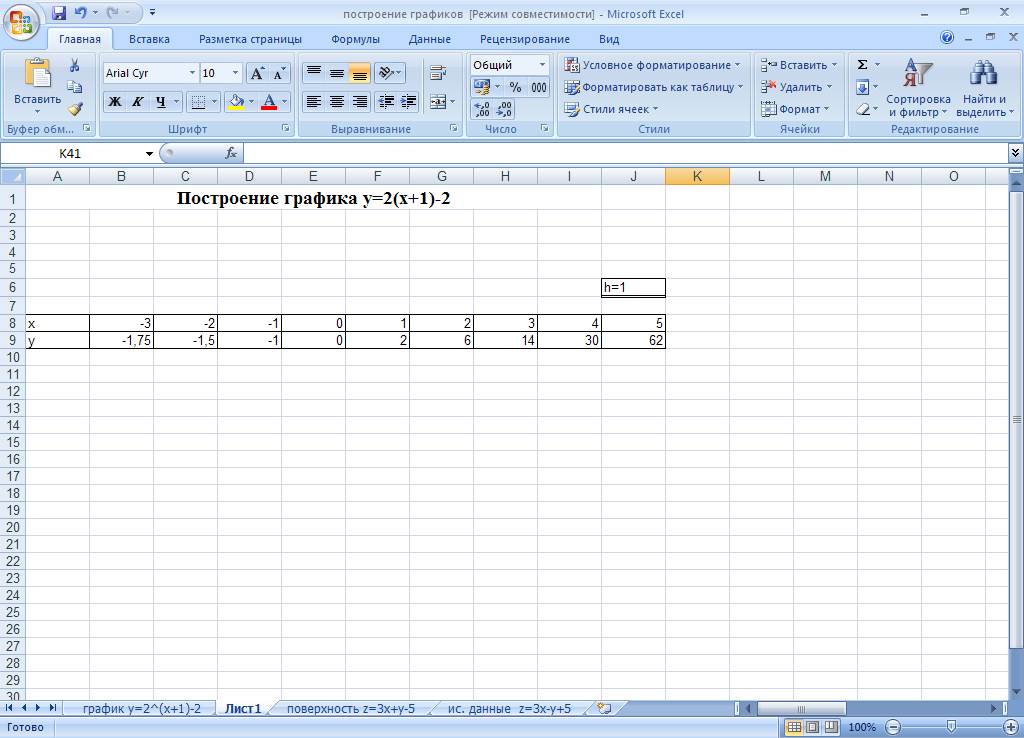
Task: Center text horizontally with align center icon
Action: click(x=337, y=102)
